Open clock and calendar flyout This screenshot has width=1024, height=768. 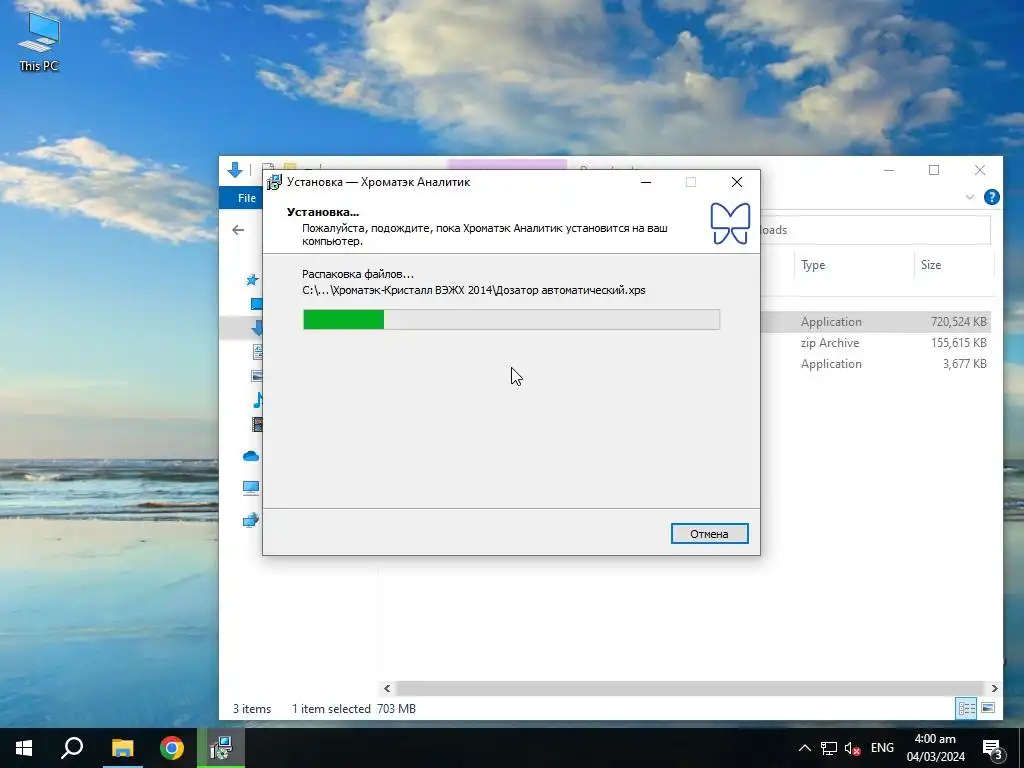[x=935, y=748]
